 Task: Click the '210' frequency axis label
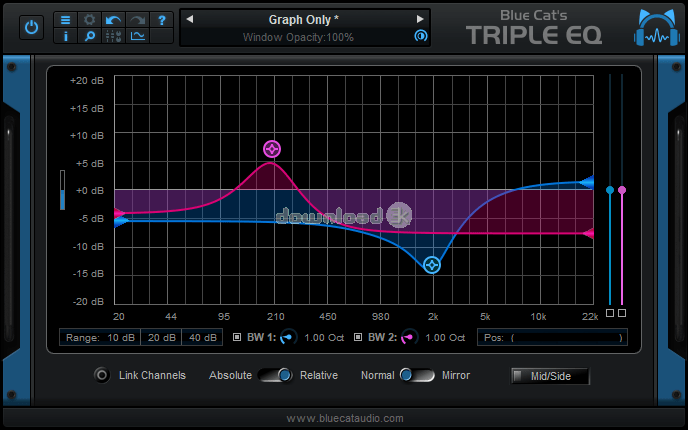click(276, 316)
